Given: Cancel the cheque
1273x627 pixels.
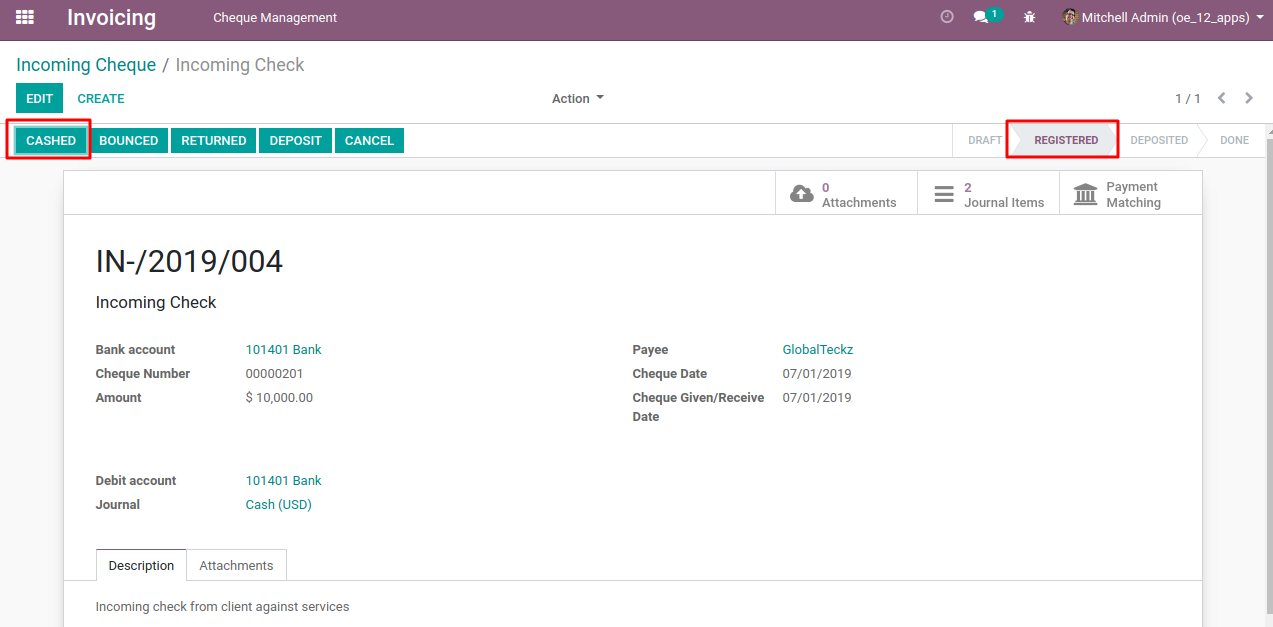Looking at the screenshot, I should 369,140.
